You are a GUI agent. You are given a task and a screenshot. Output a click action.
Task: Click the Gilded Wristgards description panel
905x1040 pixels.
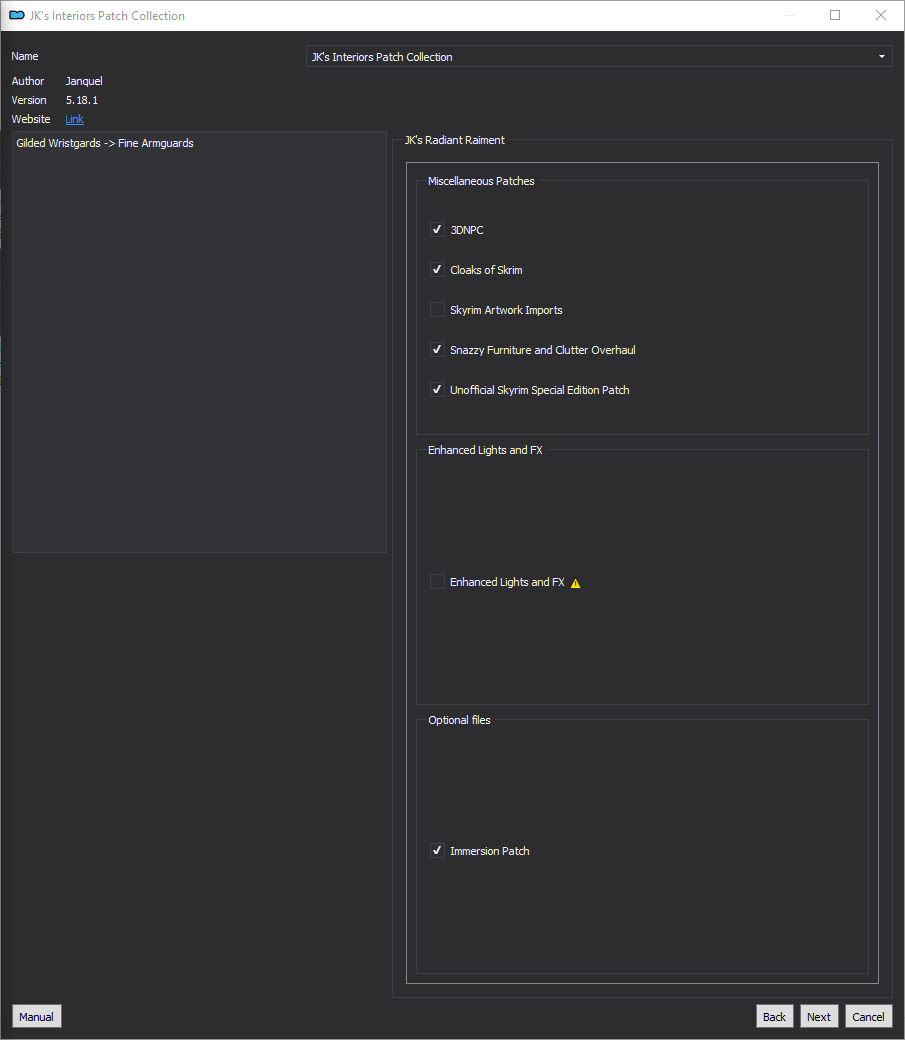[x=199, y=342]
